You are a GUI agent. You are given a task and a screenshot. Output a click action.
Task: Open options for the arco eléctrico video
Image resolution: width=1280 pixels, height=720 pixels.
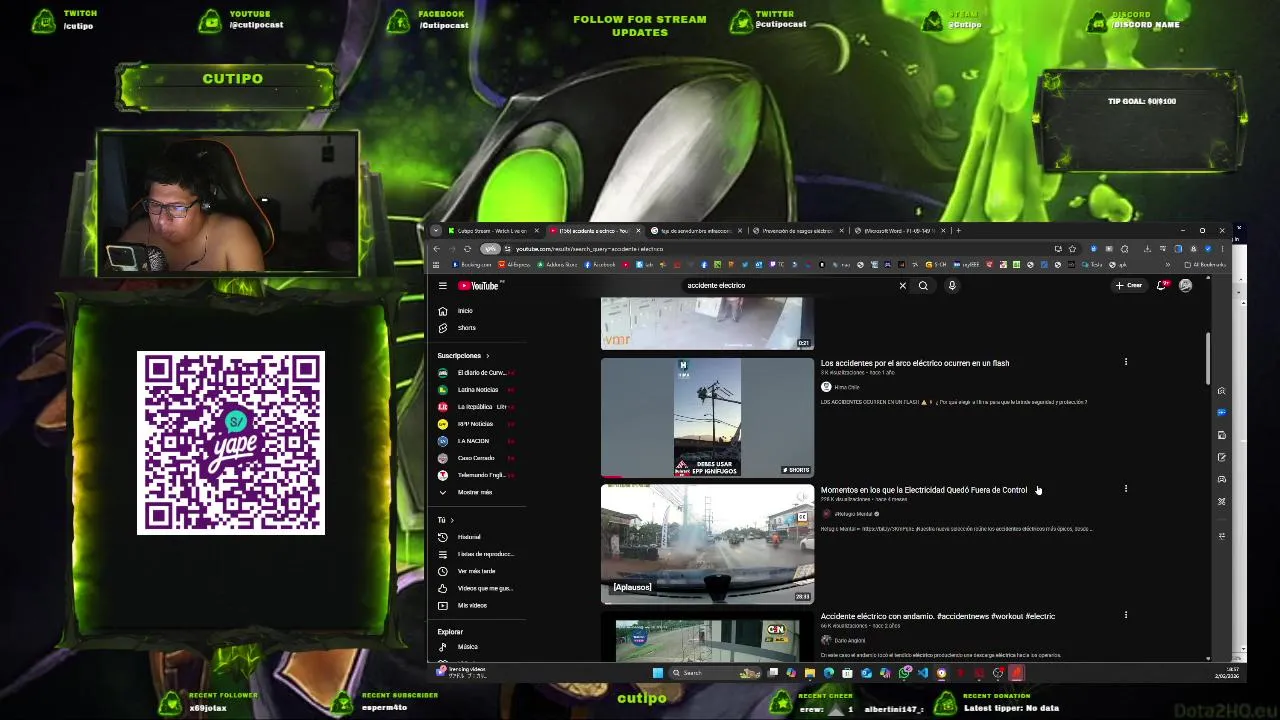coord(1126,362)
